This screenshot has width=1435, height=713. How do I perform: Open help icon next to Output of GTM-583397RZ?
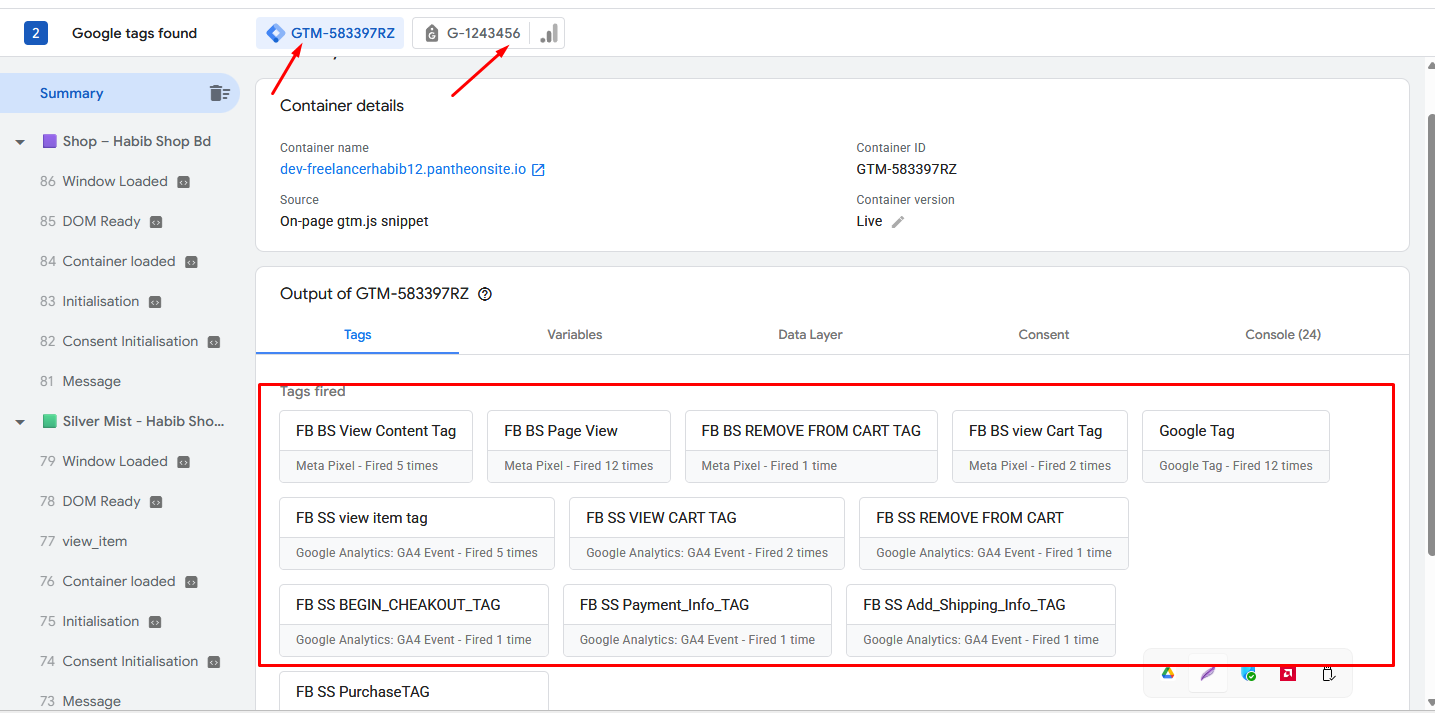(486, 294)
